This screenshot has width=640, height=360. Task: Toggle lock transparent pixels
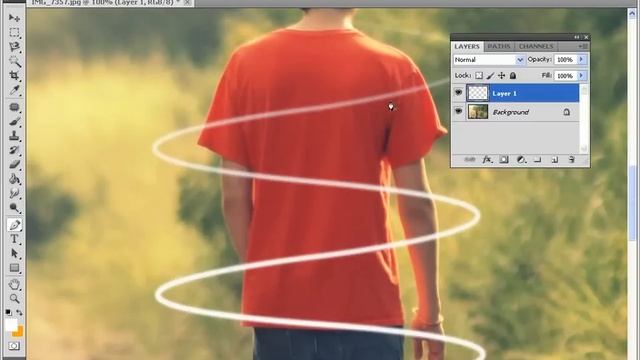click(479, 76)
